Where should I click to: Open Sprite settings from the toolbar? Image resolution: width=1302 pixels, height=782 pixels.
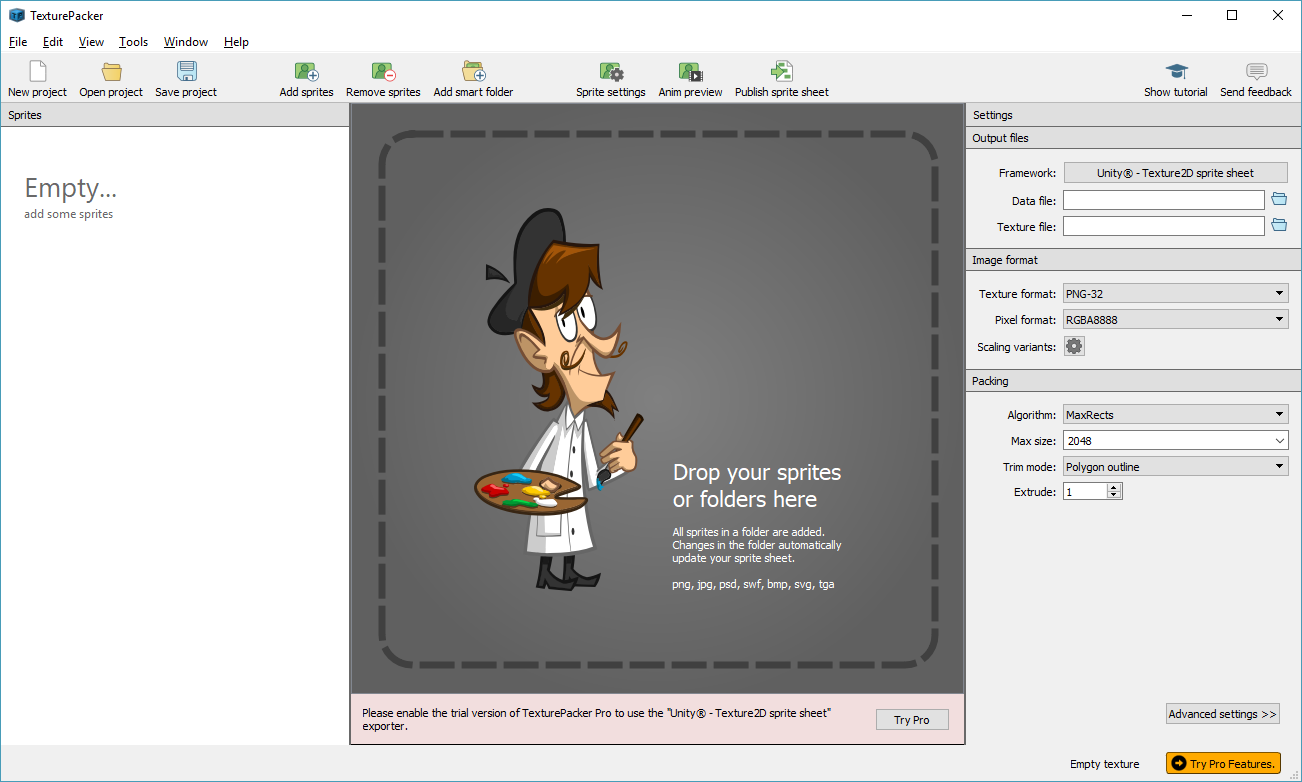click(610, 72)
